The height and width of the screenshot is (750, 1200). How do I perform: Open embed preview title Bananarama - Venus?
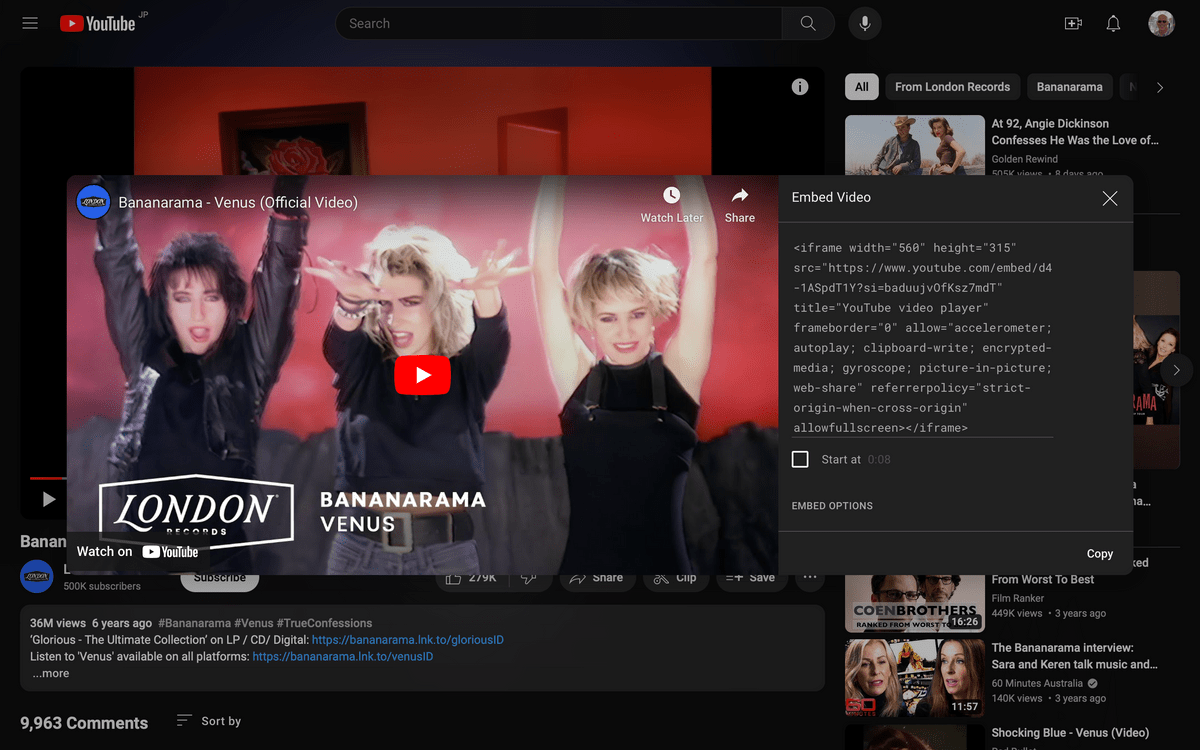[x=238, y=202]
